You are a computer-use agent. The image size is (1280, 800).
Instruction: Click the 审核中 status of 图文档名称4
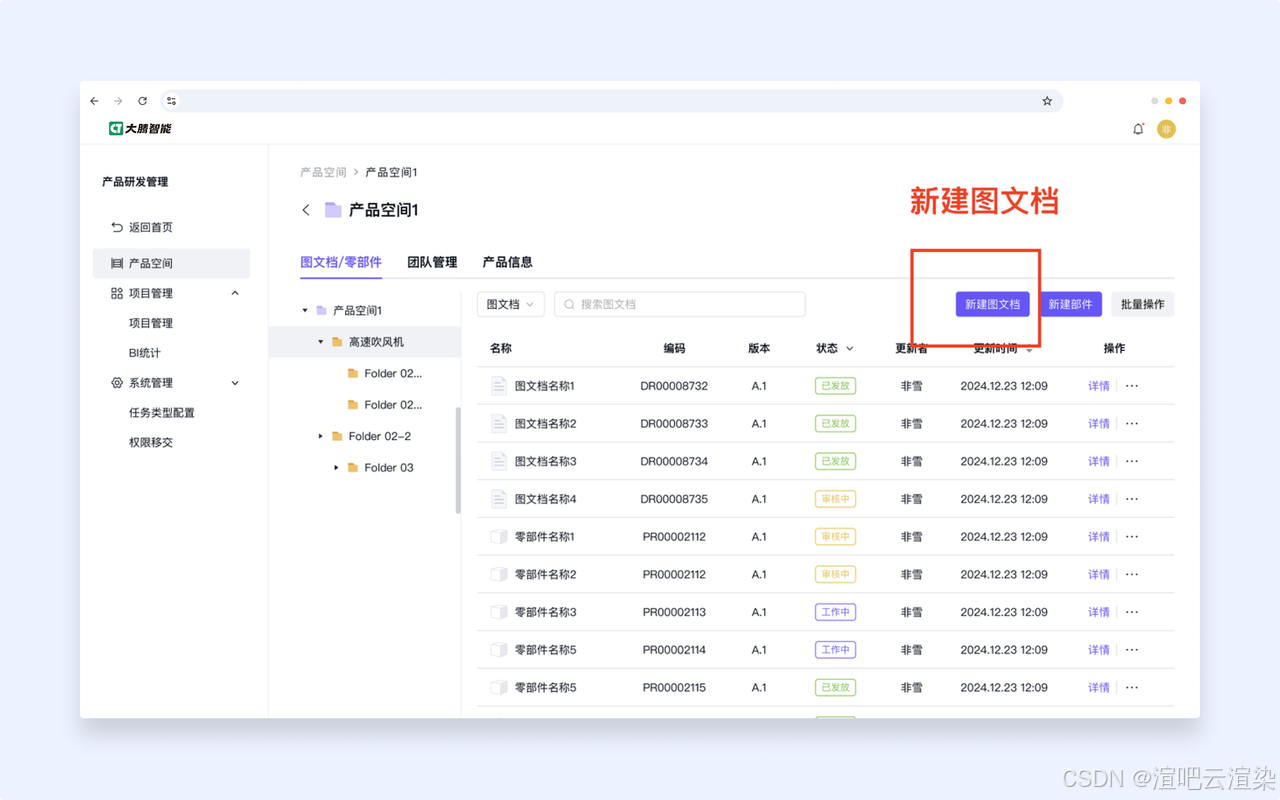835,499
